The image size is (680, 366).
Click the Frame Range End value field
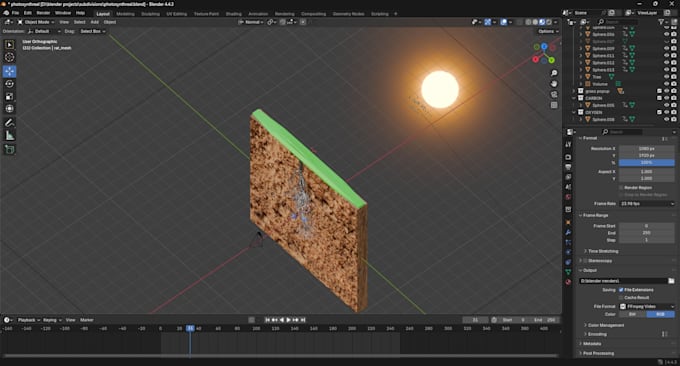coord(647,233)
